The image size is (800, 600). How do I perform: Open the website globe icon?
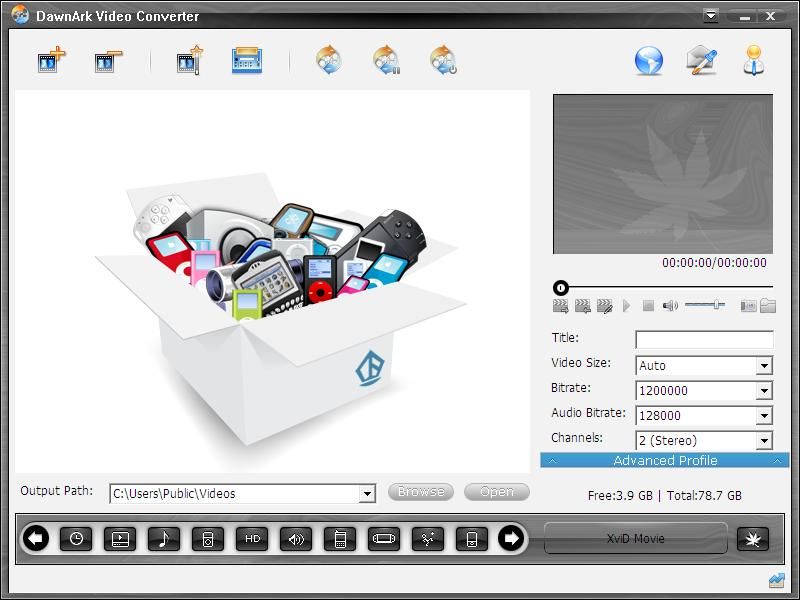pos(648,61)
